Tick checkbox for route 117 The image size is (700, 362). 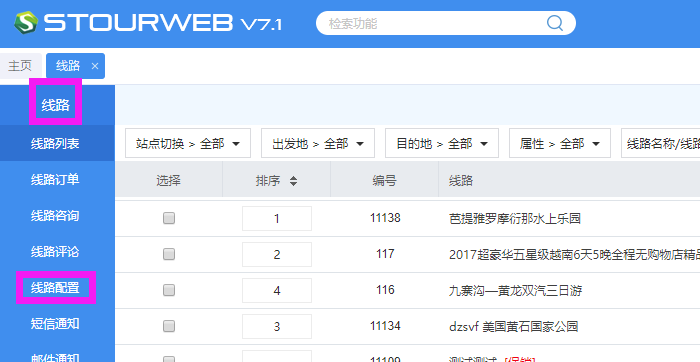coord(169,254)
